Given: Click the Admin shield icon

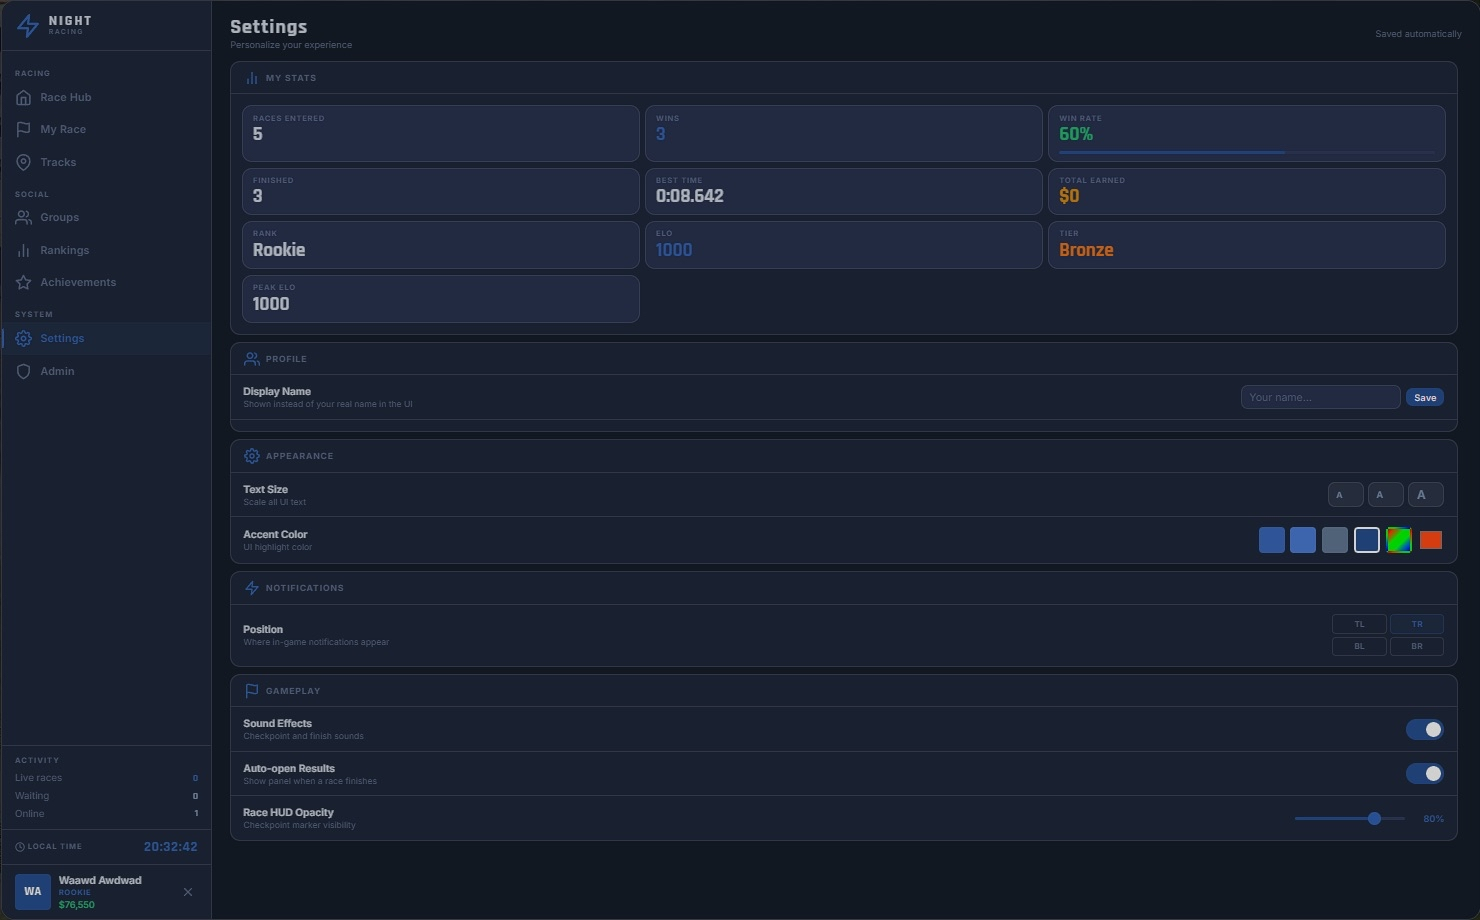Looking at the screenshot, I should coord(24,371).
